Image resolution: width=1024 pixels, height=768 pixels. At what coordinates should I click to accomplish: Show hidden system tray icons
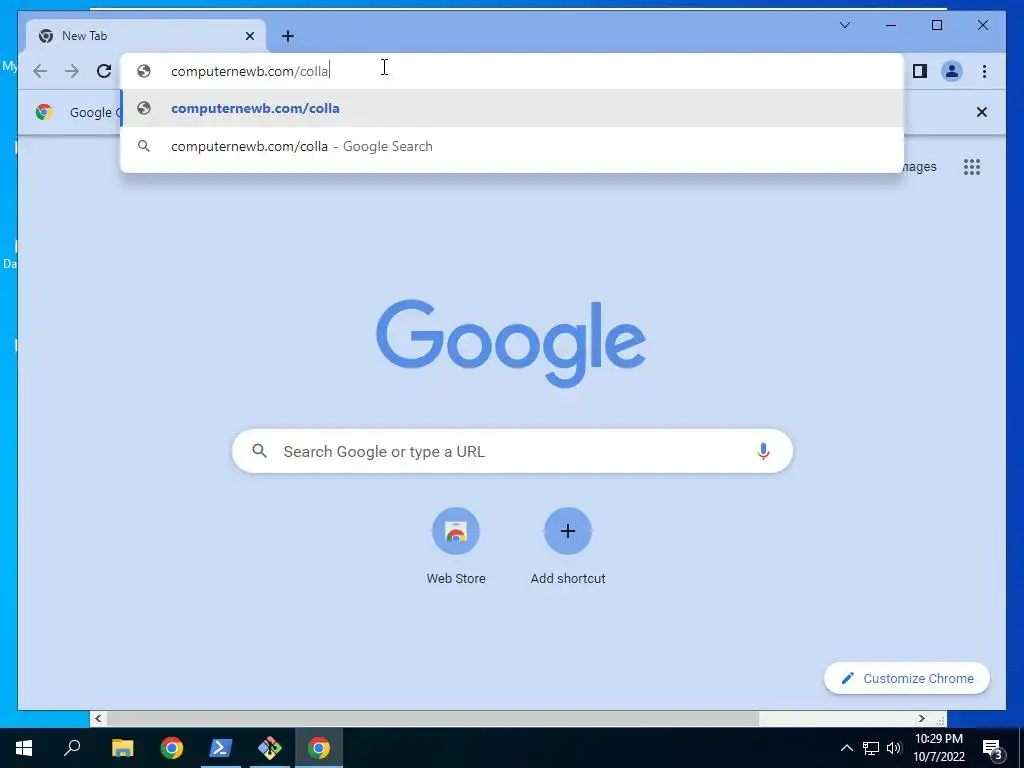(846, 748)
